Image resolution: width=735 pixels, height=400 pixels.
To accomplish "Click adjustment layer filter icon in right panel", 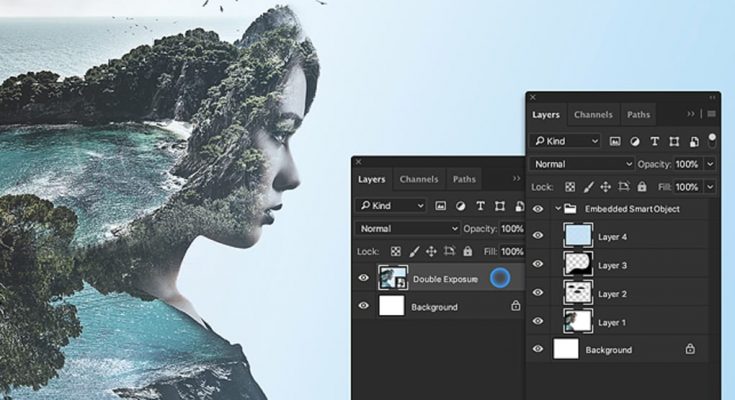I will (x=635, y=141).
